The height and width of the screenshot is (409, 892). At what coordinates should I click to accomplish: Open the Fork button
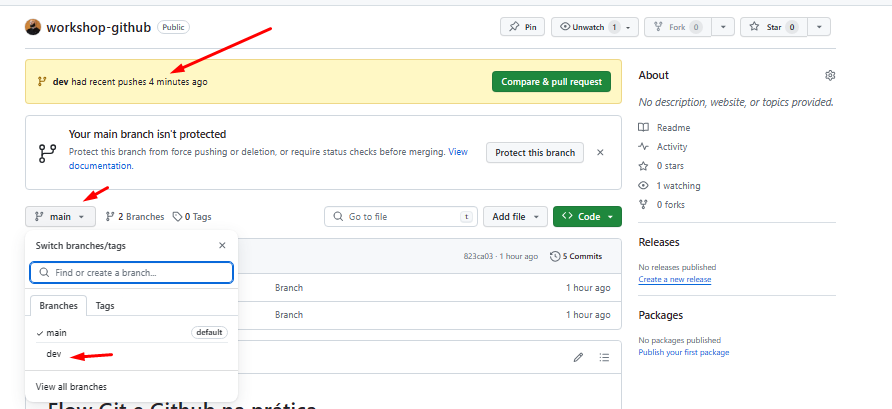[678, 27]
